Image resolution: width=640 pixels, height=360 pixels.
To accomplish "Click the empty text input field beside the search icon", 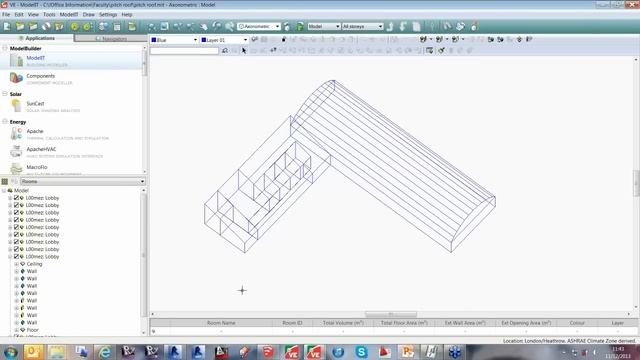I will pyautogui.click(x=184, y=51).
